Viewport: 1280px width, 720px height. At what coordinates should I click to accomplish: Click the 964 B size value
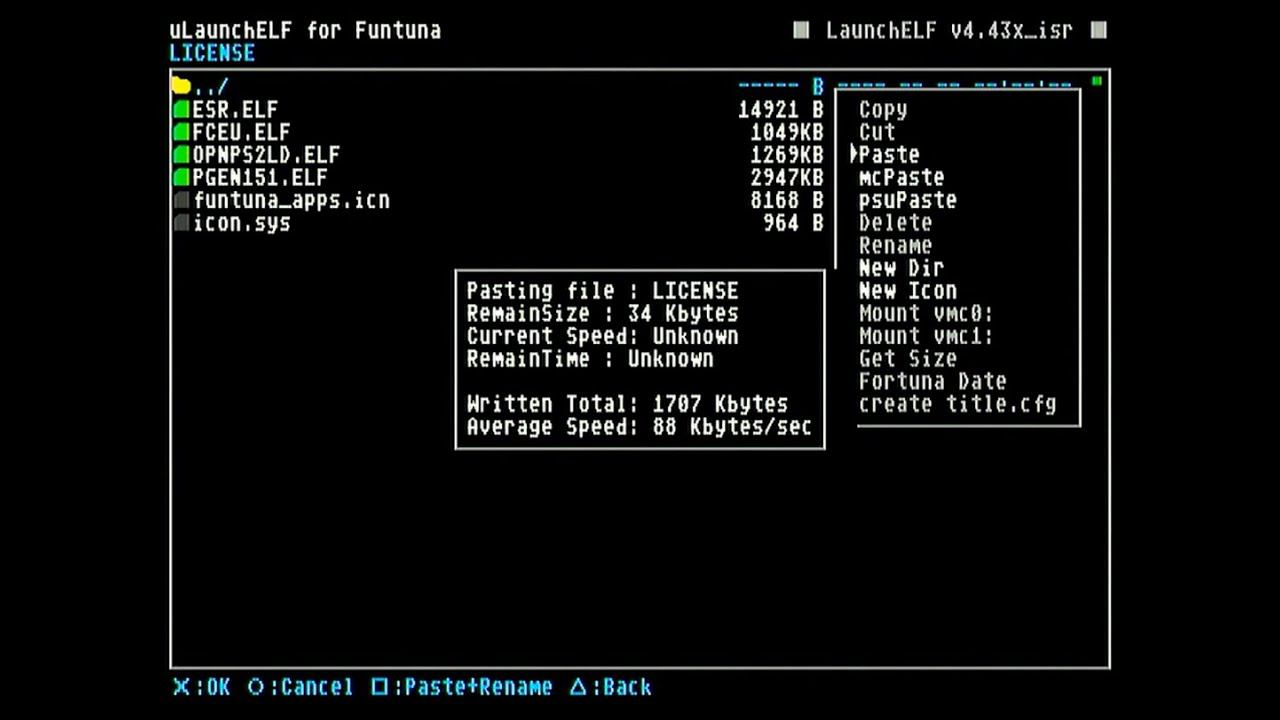point(794,224)
